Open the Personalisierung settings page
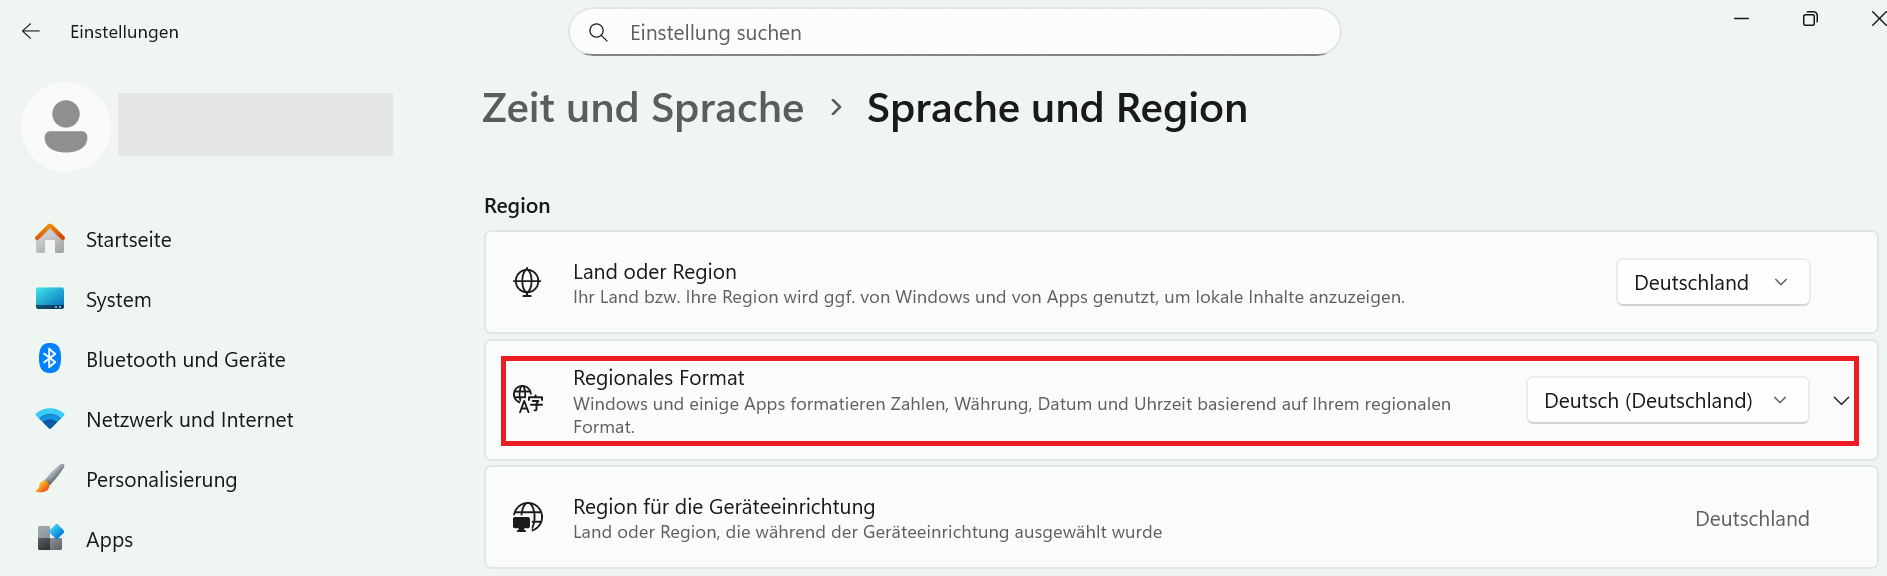Screen dimensions: 1887x576 coord(161,480)
